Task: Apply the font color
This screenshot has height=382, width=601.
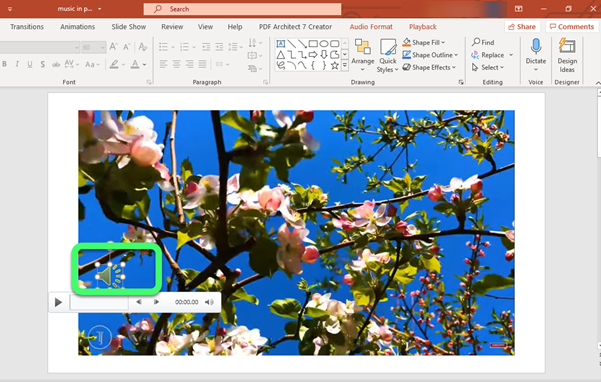Action: (x=135, y=64)
